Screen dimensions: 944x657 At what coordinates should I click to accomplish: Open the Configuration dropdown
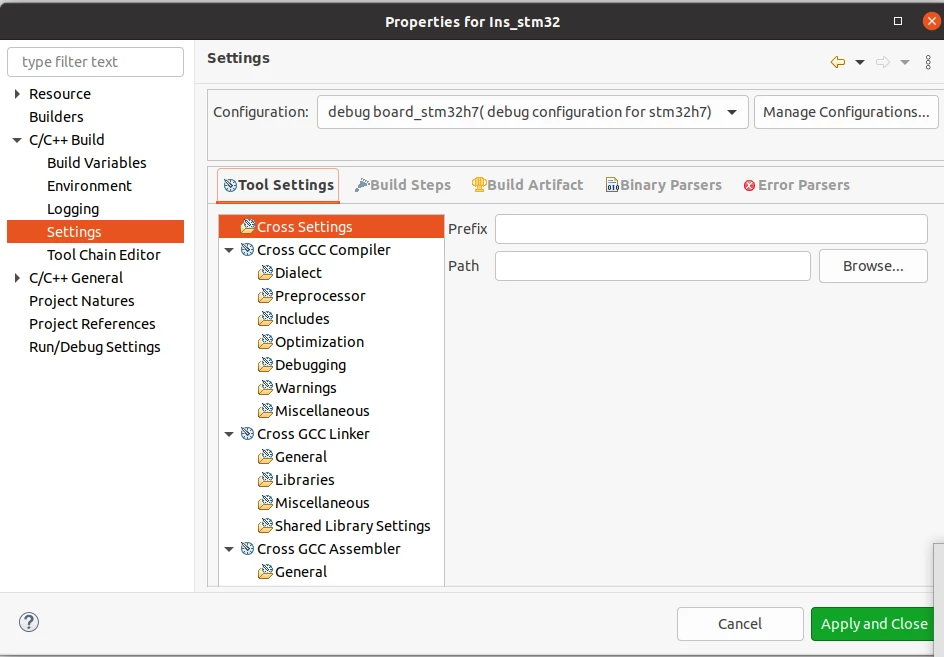point(532,112)
